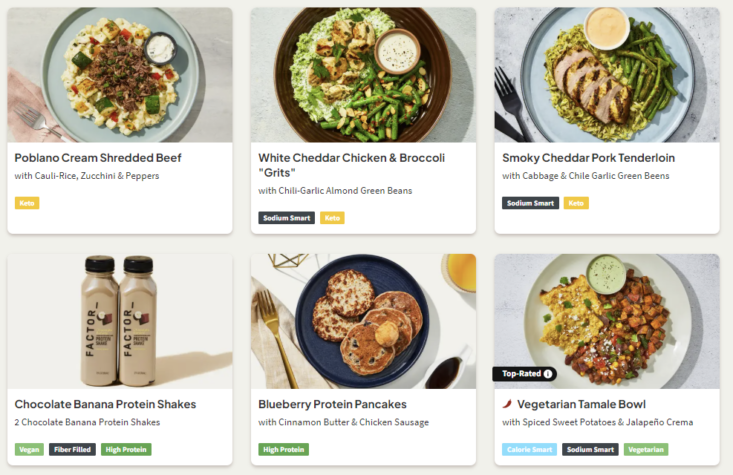The height and width of the screenshot is (475, 733).
Task: Click Sodium Smart tag on White Cheddar Chicken
Action: click(287, 217)
